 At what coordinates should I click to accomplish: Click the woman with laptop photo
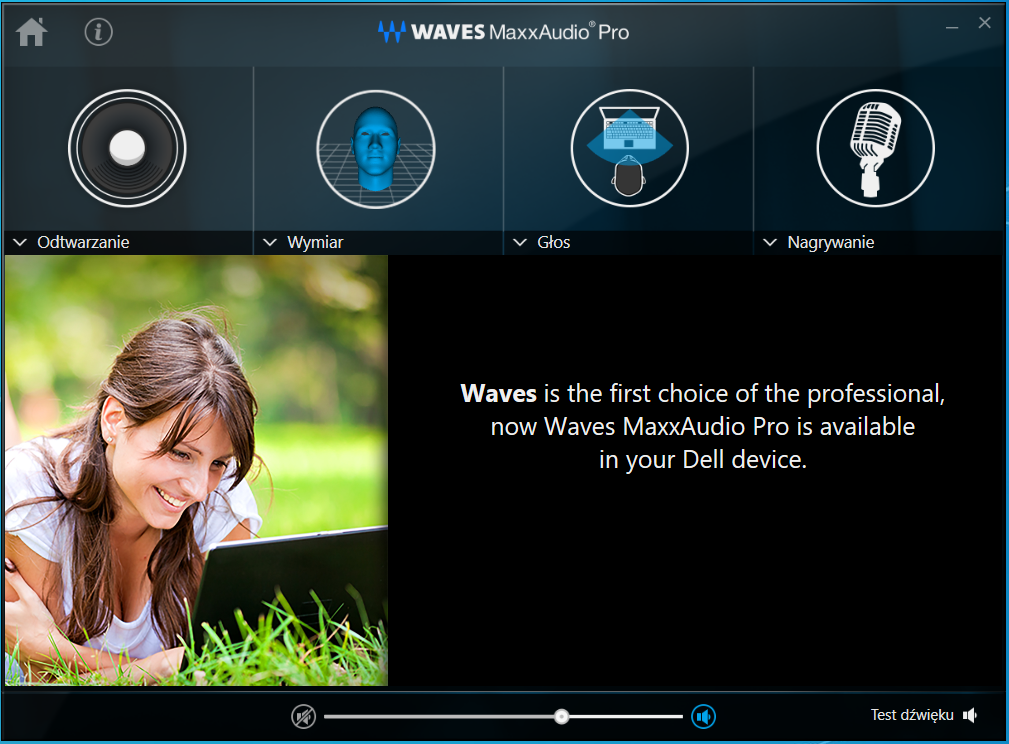[196, 470]
